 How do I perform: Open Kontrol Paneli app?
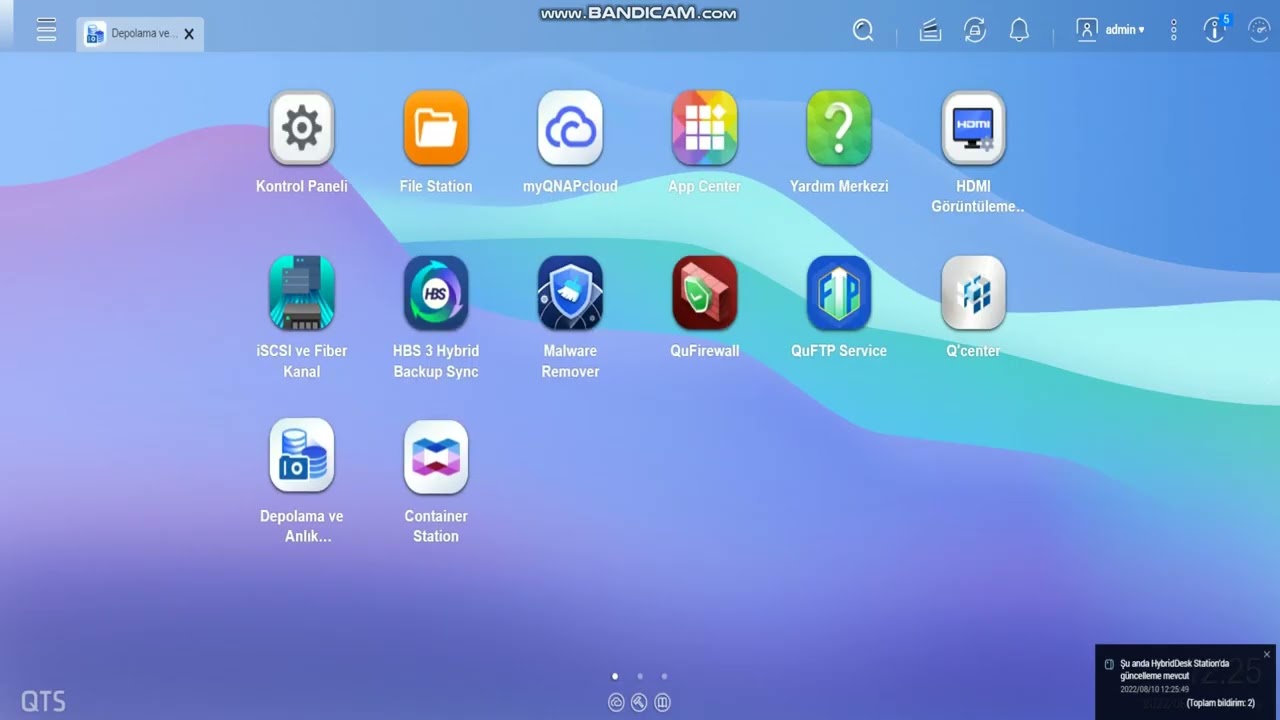[x=302, y=128]
